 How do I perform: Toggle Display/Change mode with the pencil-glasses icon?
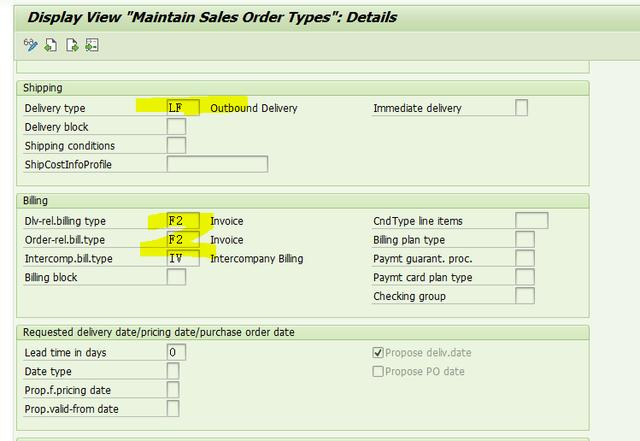coord(31,45)
